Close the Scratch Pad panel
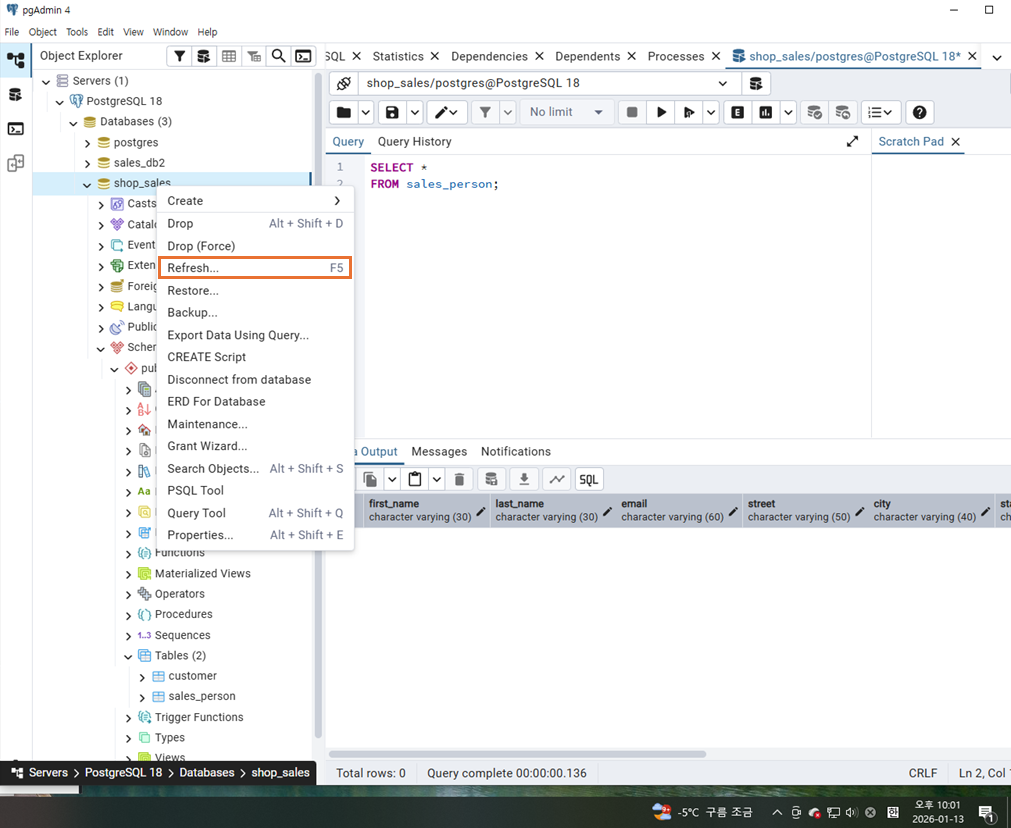 coord(955,141)
